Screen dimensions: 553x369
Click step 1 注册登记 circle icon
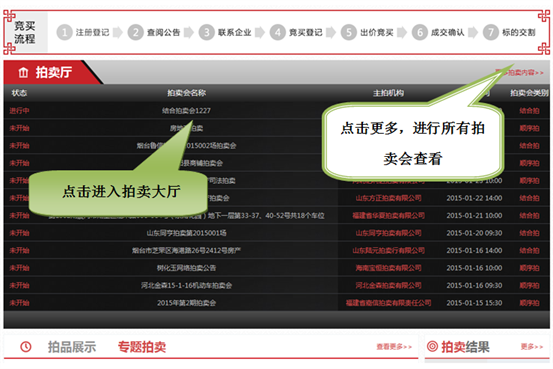[x=65, y=32]
